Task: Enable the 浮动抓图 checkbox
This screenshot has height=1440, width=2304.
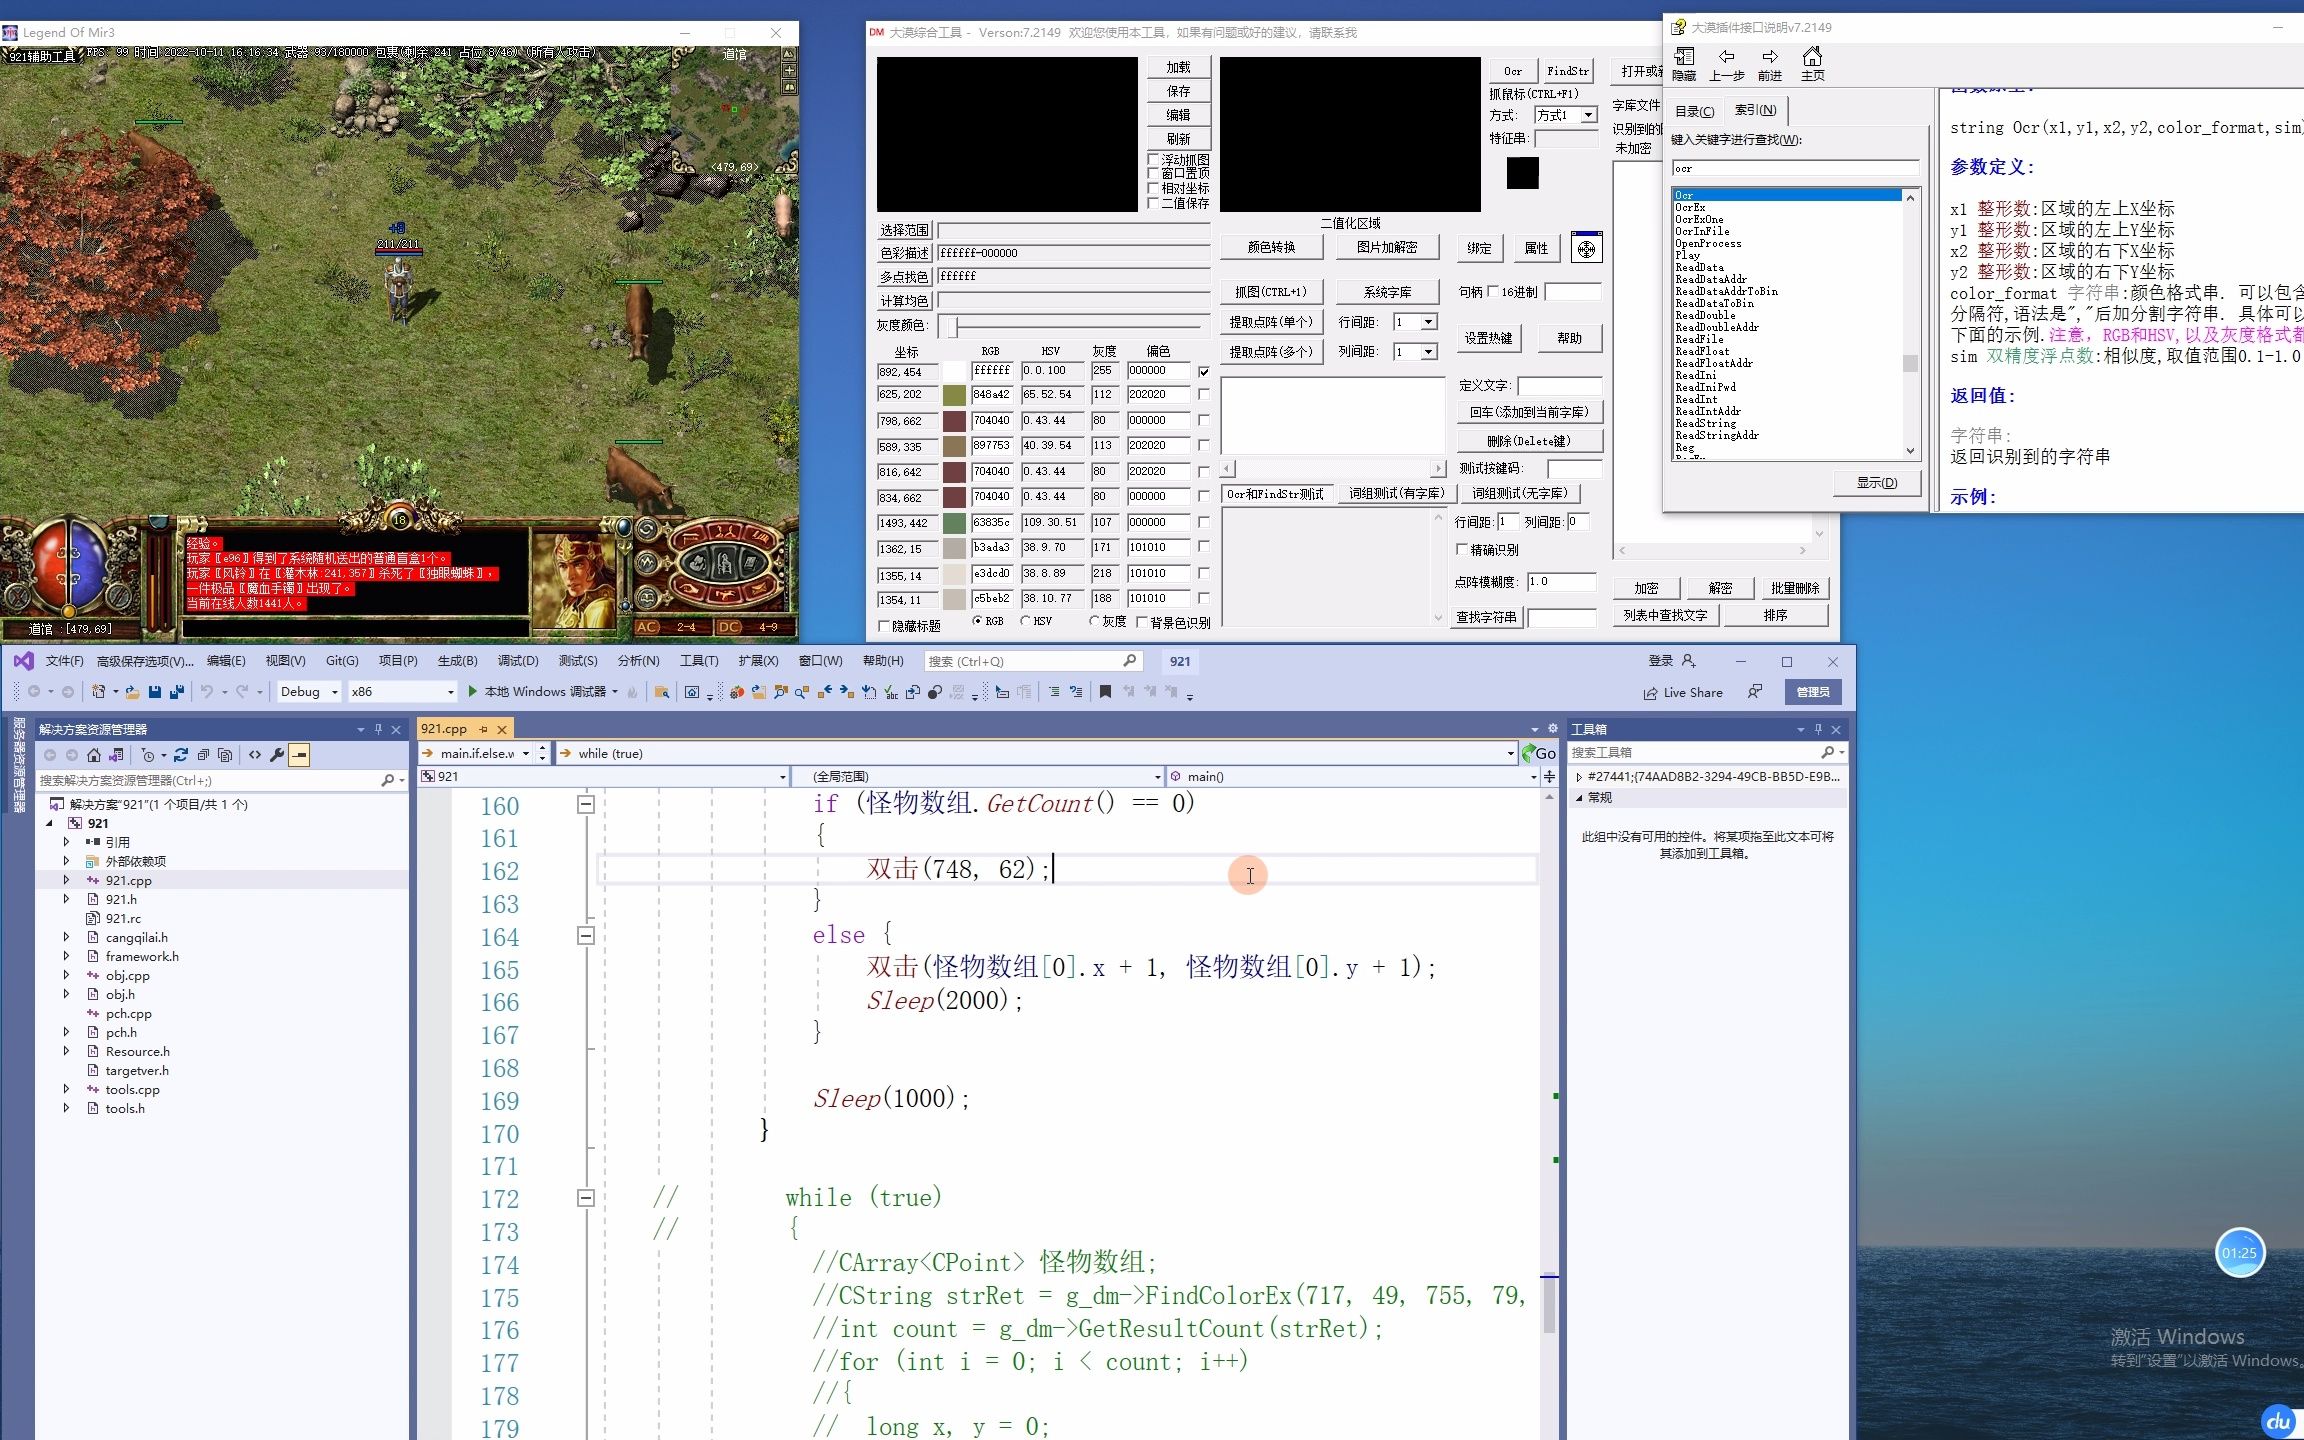Action: click(1153, 160)
